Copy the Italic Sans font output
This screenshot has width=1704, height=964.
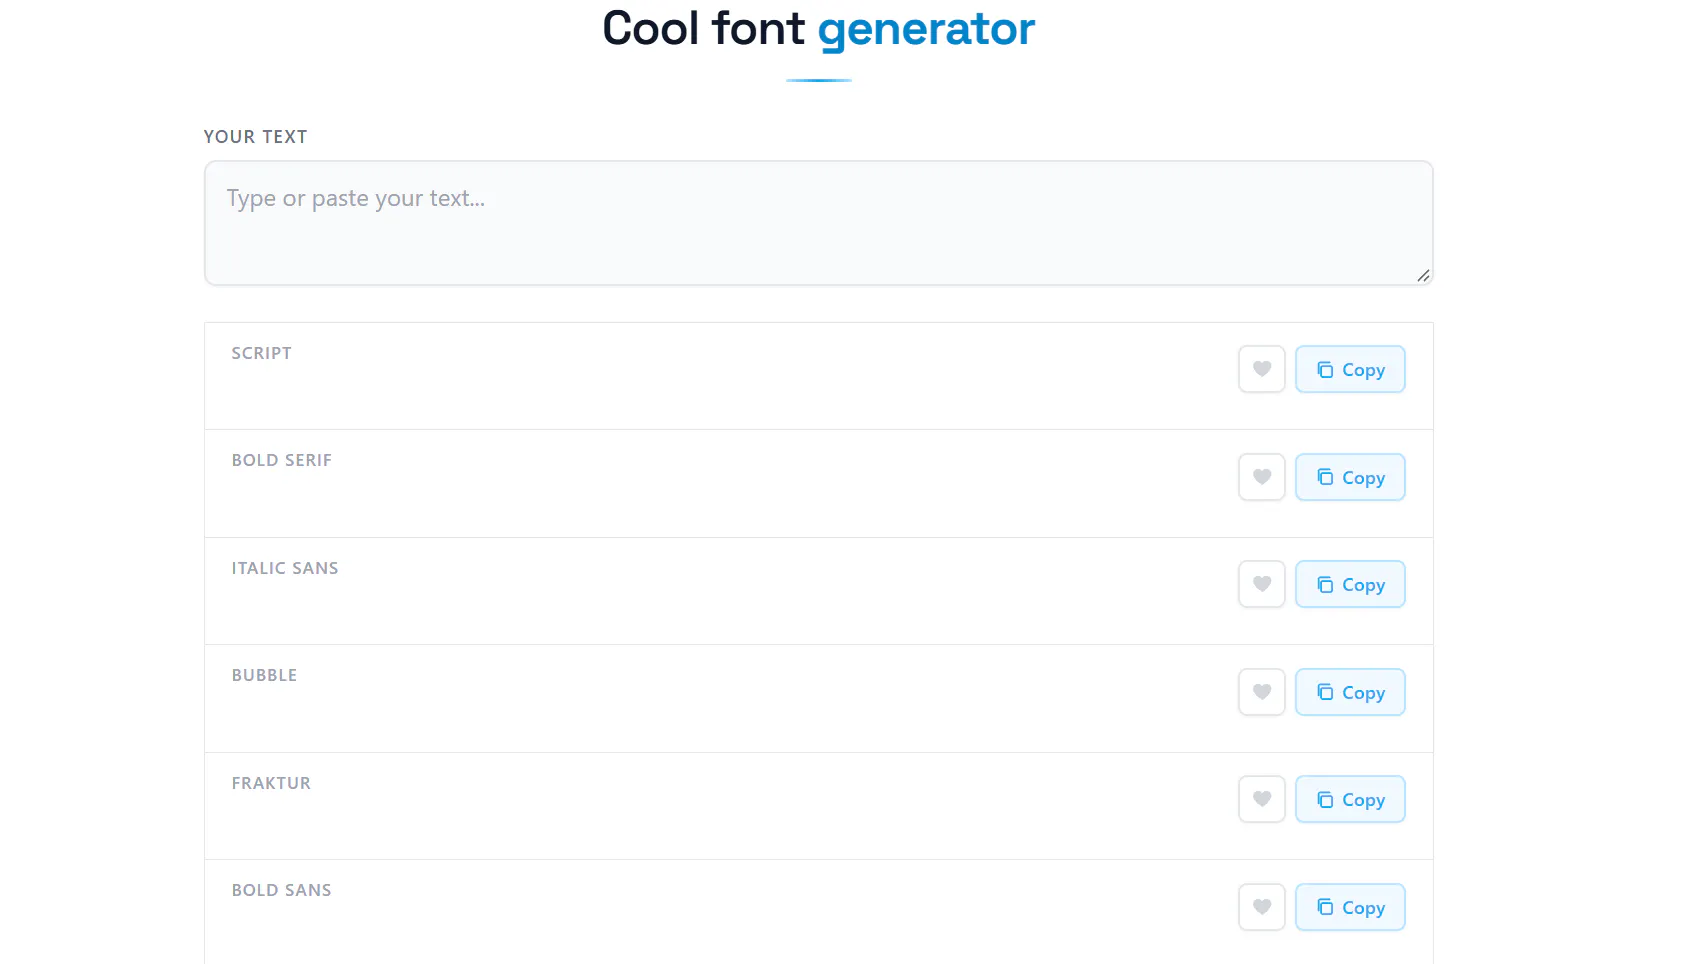(x=1350, y=584)
